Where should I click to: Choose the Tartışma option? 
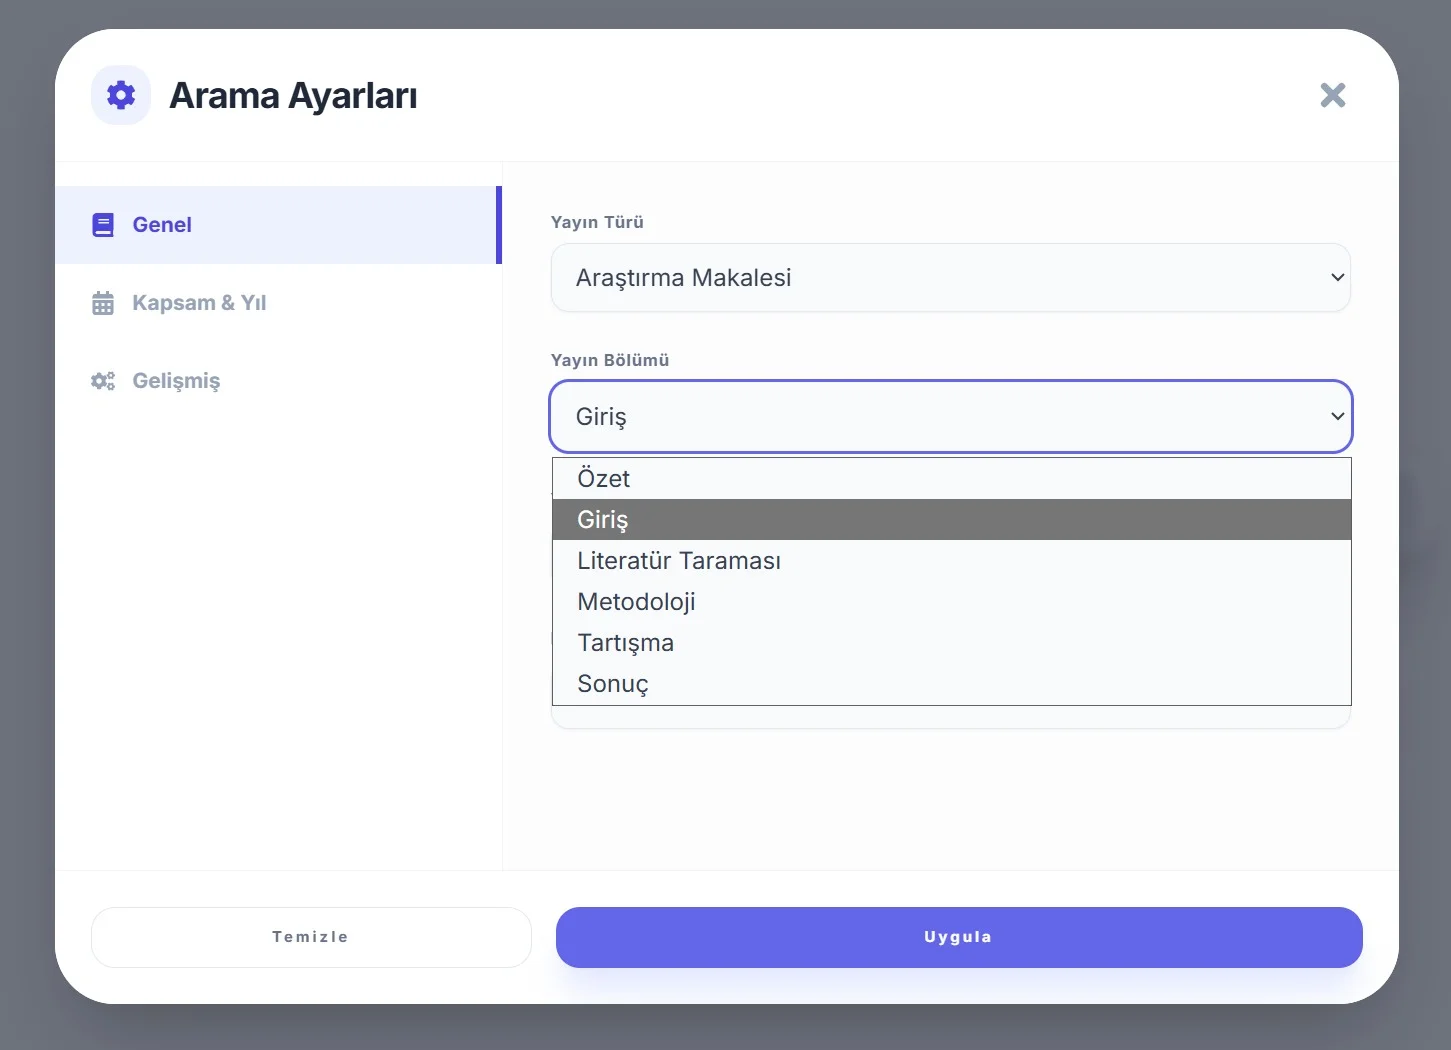point(952,643)
